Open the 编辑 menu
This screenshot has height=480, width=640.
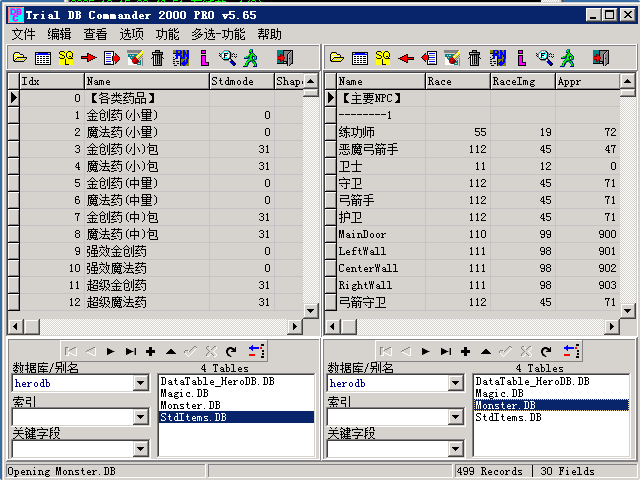[59, 34]
